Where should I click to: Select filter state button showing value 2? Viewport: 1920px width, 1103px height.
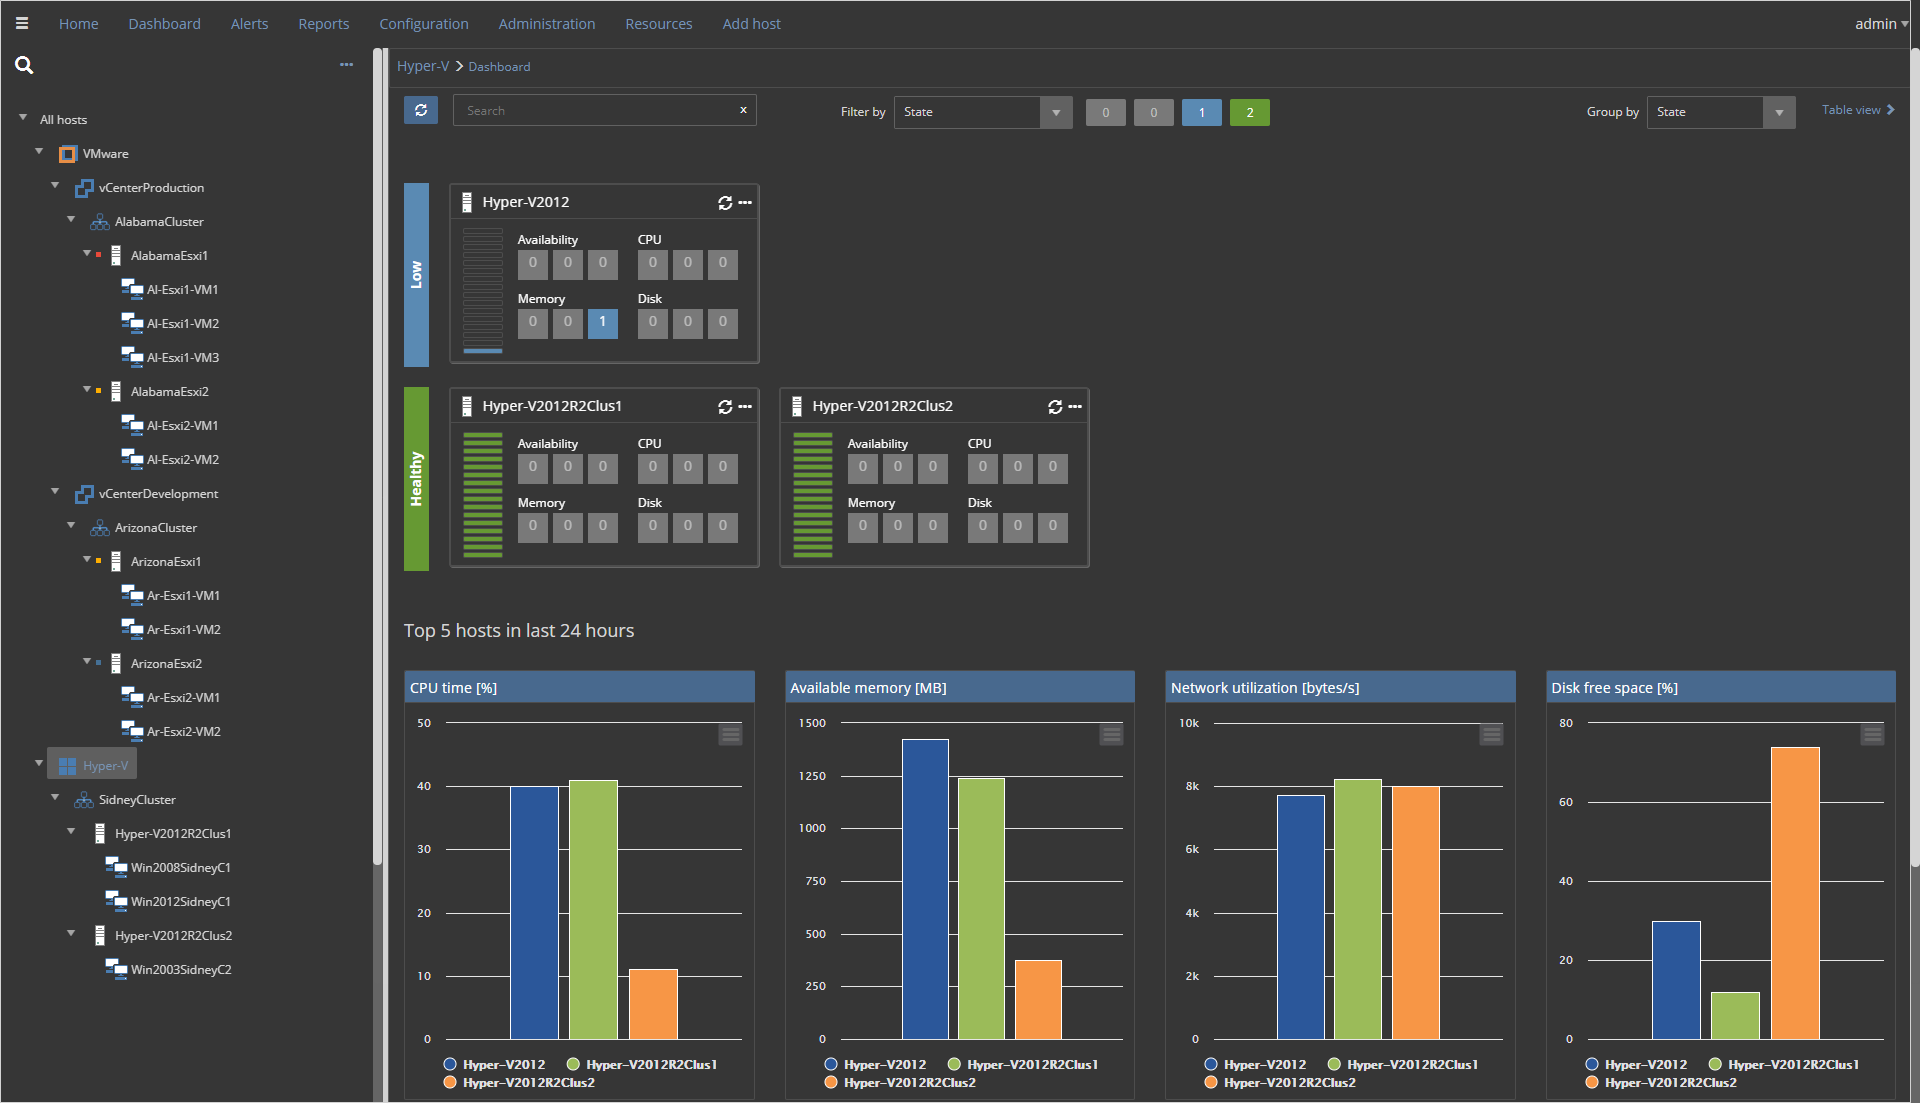(1249, 111)
